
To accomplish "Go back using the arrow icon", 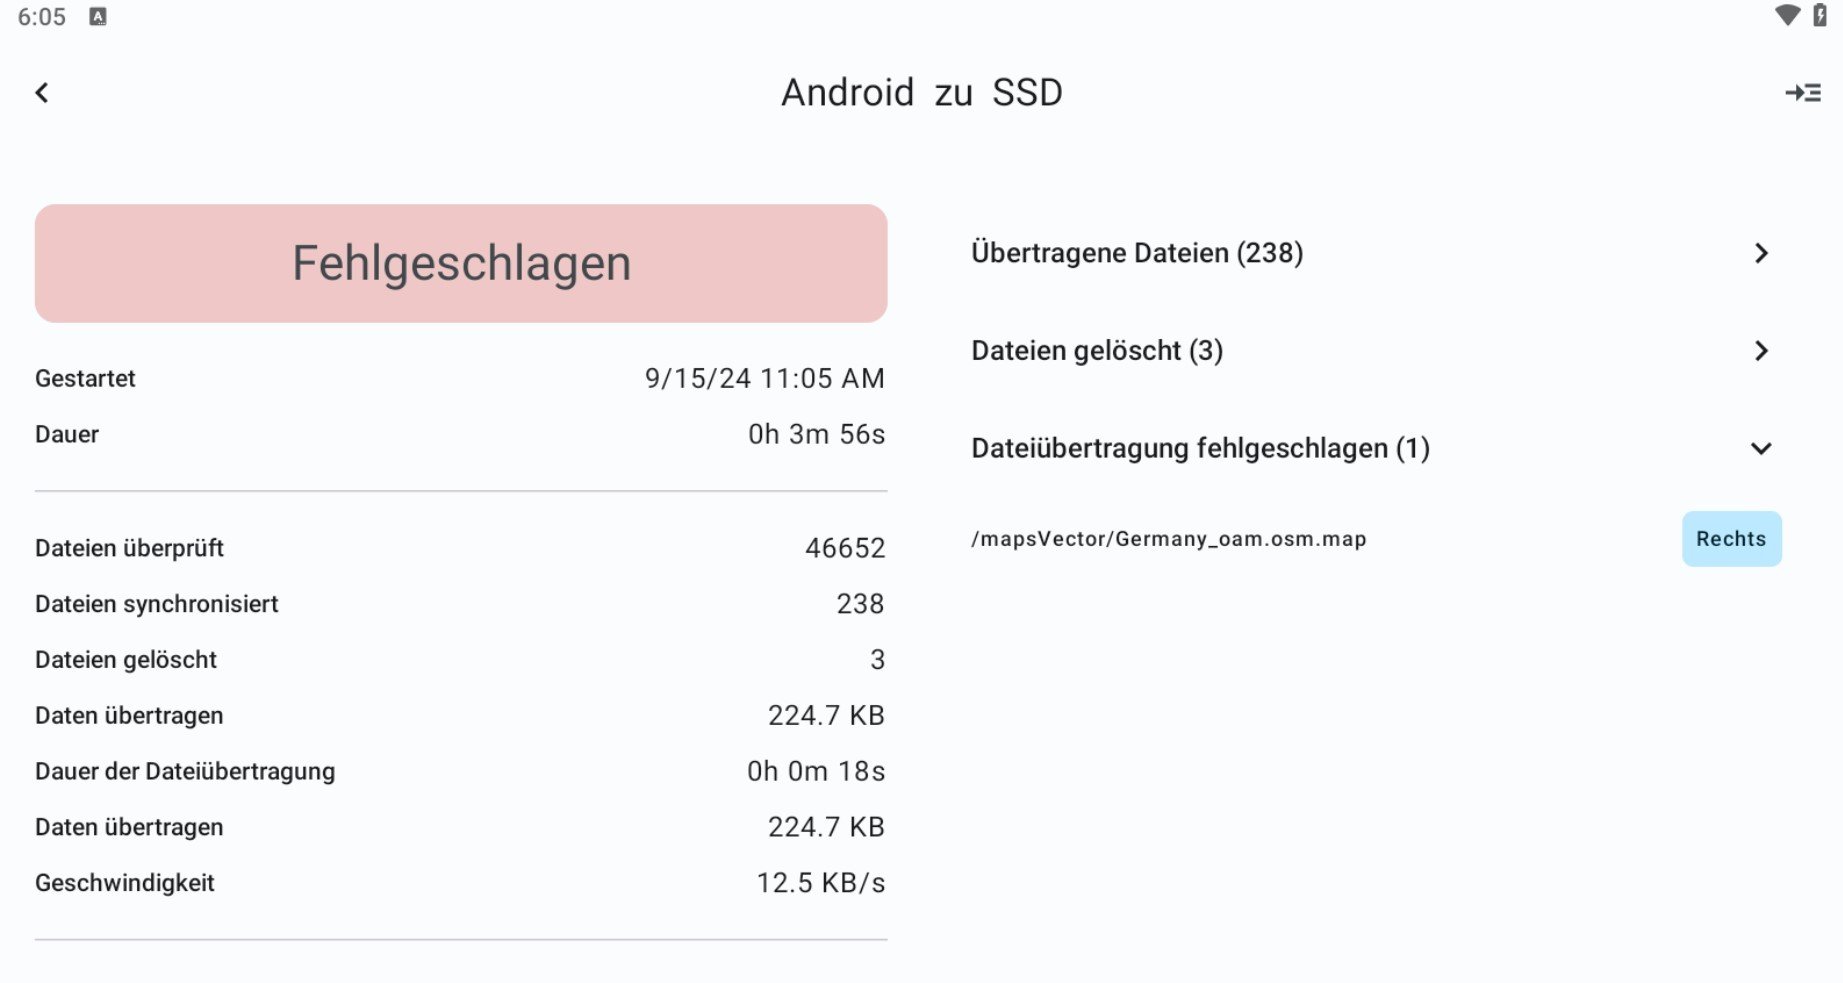I will [42, 93].
